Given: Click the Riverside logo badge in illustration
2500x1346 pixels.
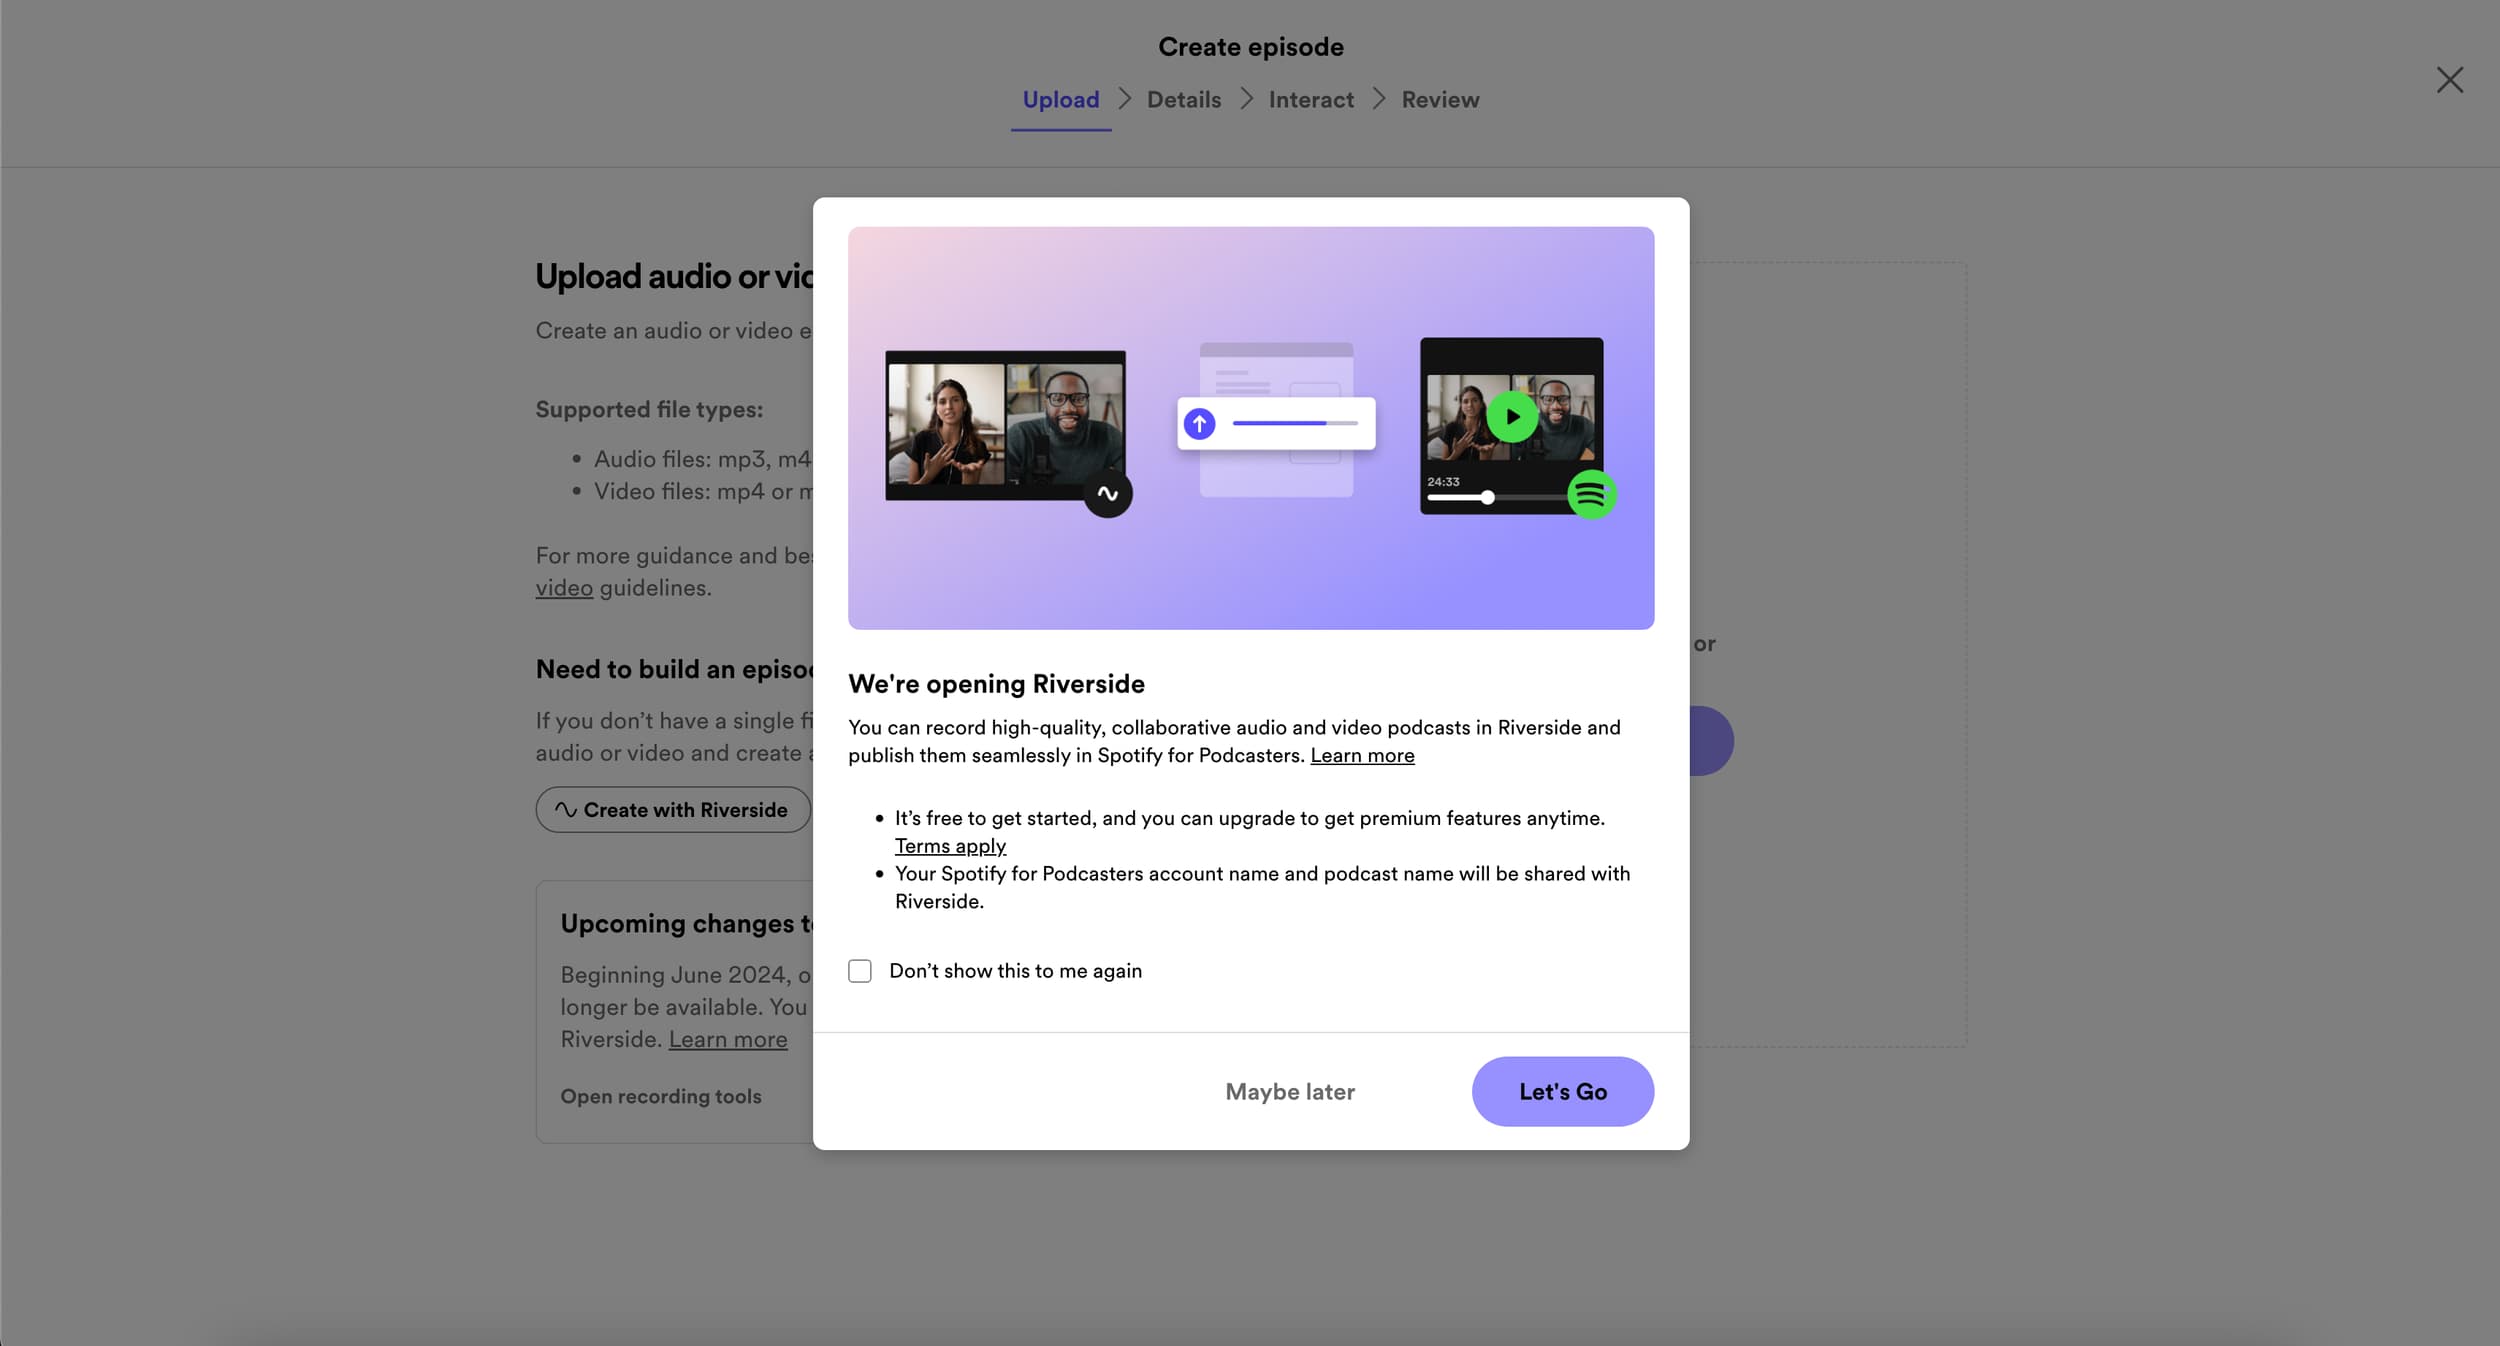Looking at the screenshot, I should [1108, 493].
